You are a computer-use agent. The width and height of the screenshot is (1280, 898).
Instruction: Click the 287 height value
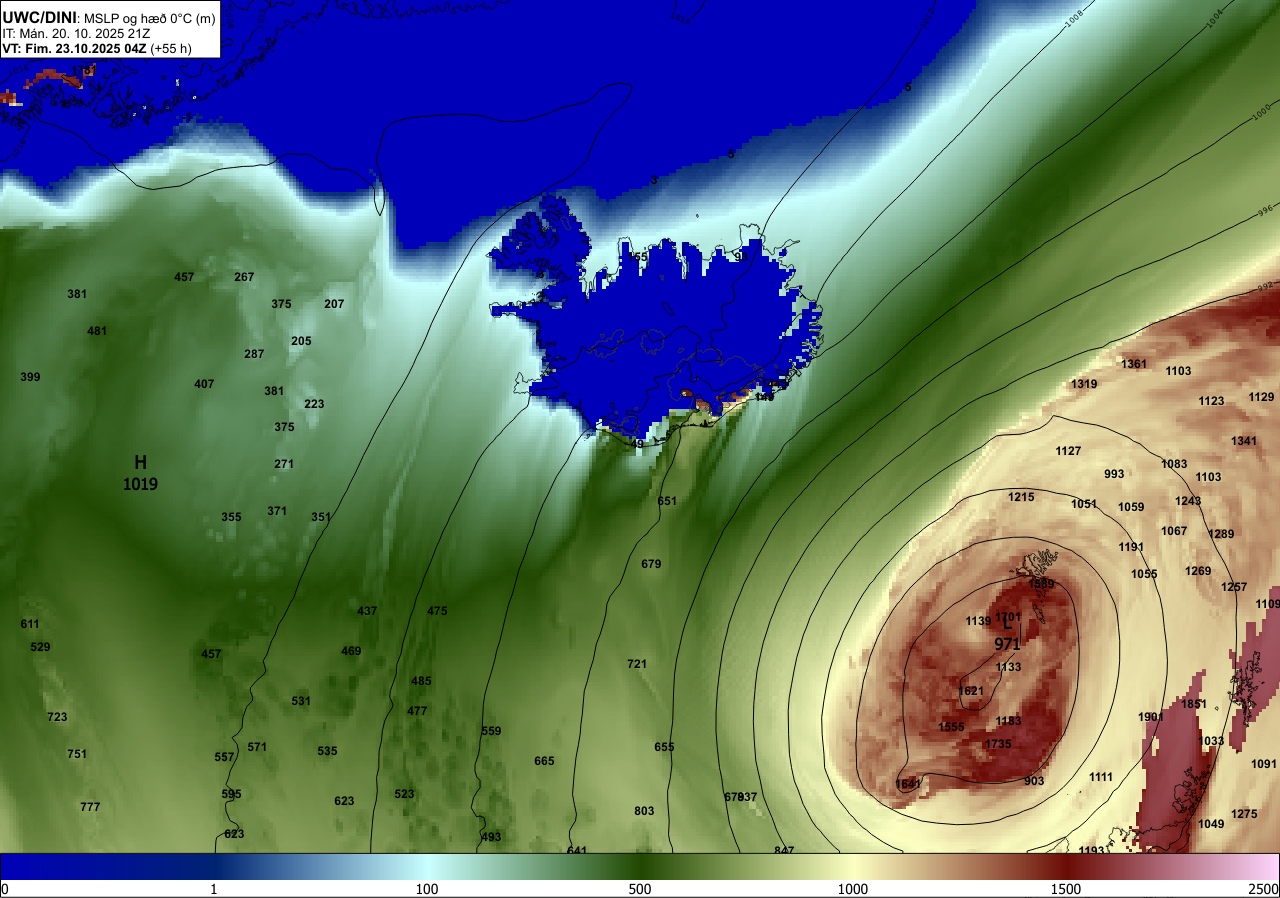point(254,354)
